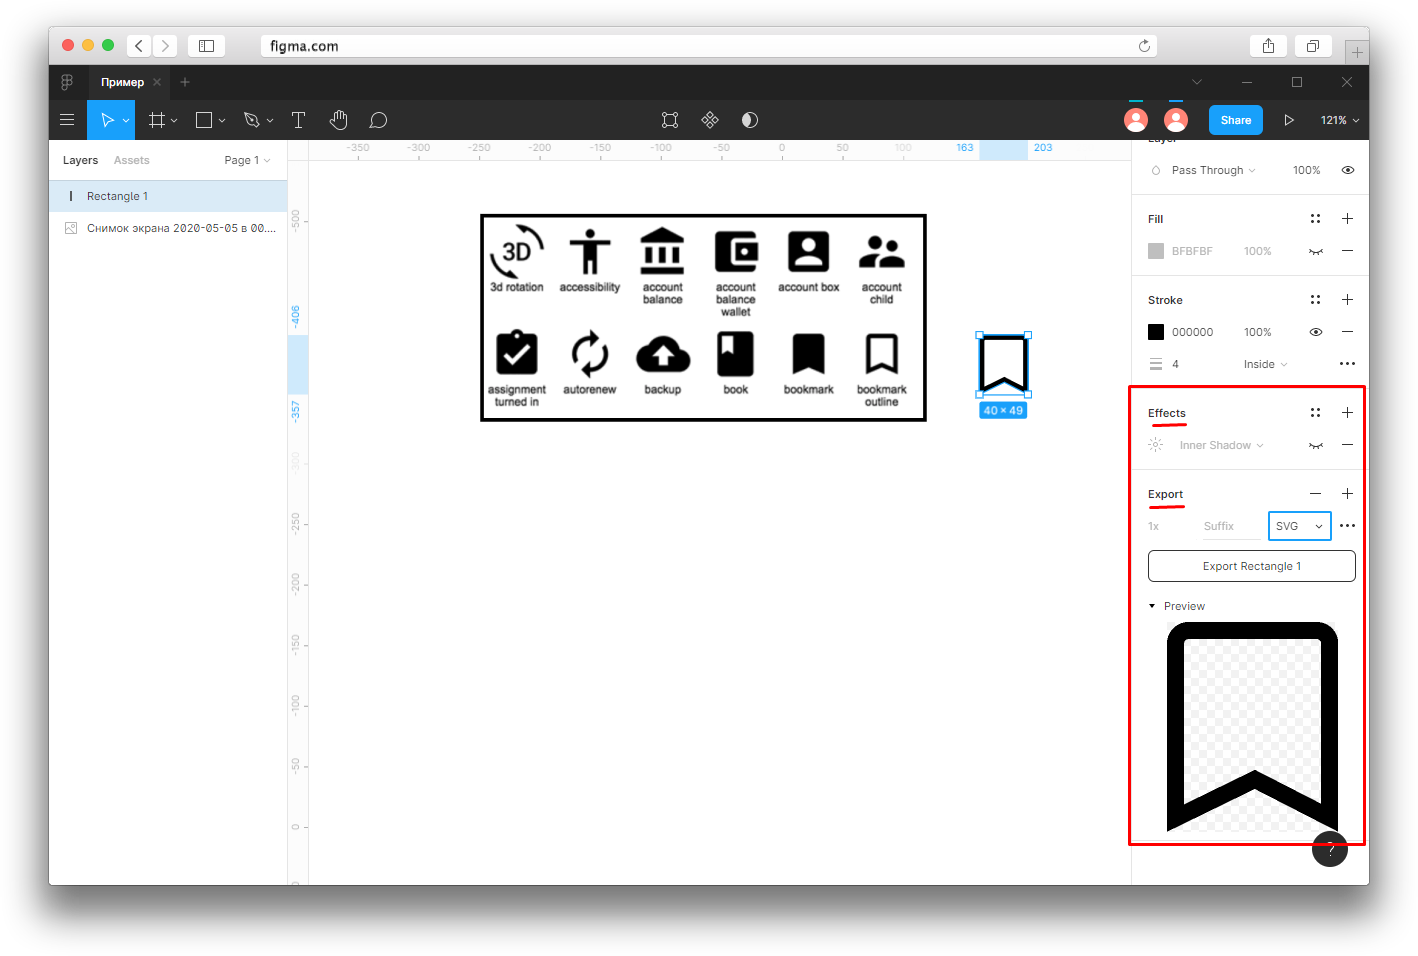Open the hamburger main menu
The width and height of the screenshot is (1418, 956).
click(x=67, y=120)
